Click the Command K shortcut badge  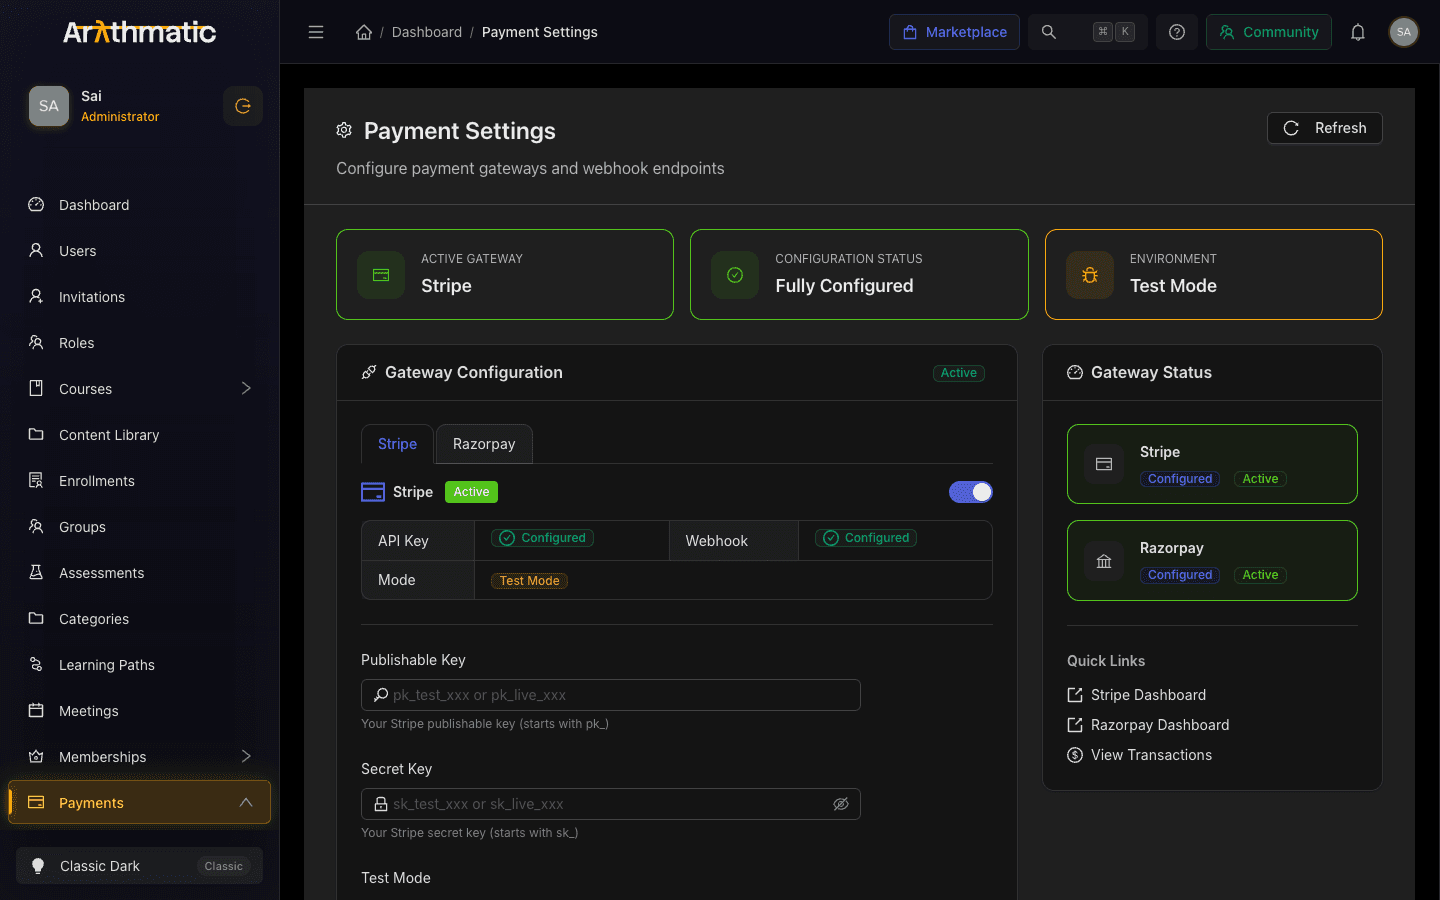pyautogui.click(x=1114, y=32)
